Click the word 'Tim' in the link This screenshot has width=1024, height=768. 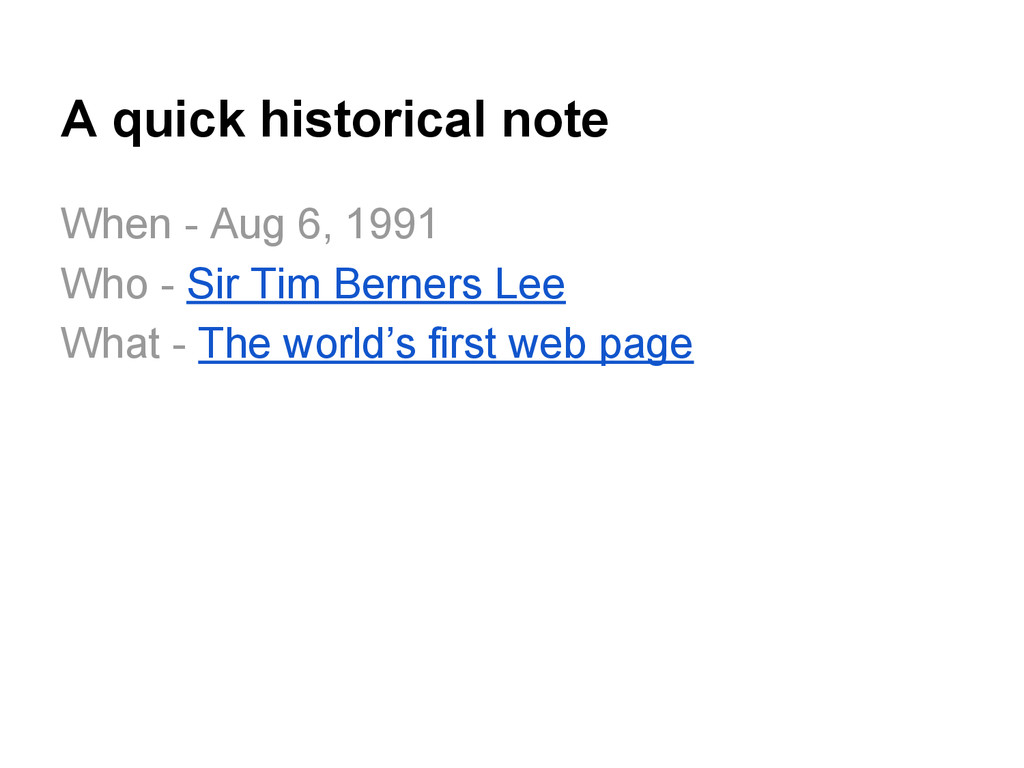(x=285, y=284)
